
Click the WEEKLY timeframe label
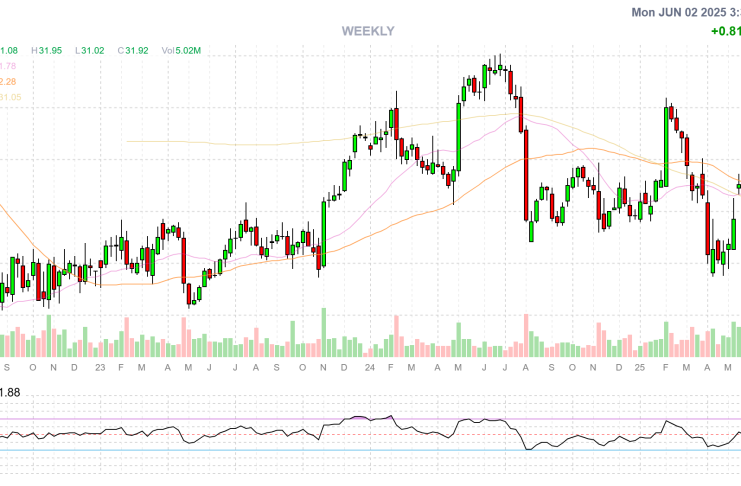pyautogui.click(x=368, y=31)
